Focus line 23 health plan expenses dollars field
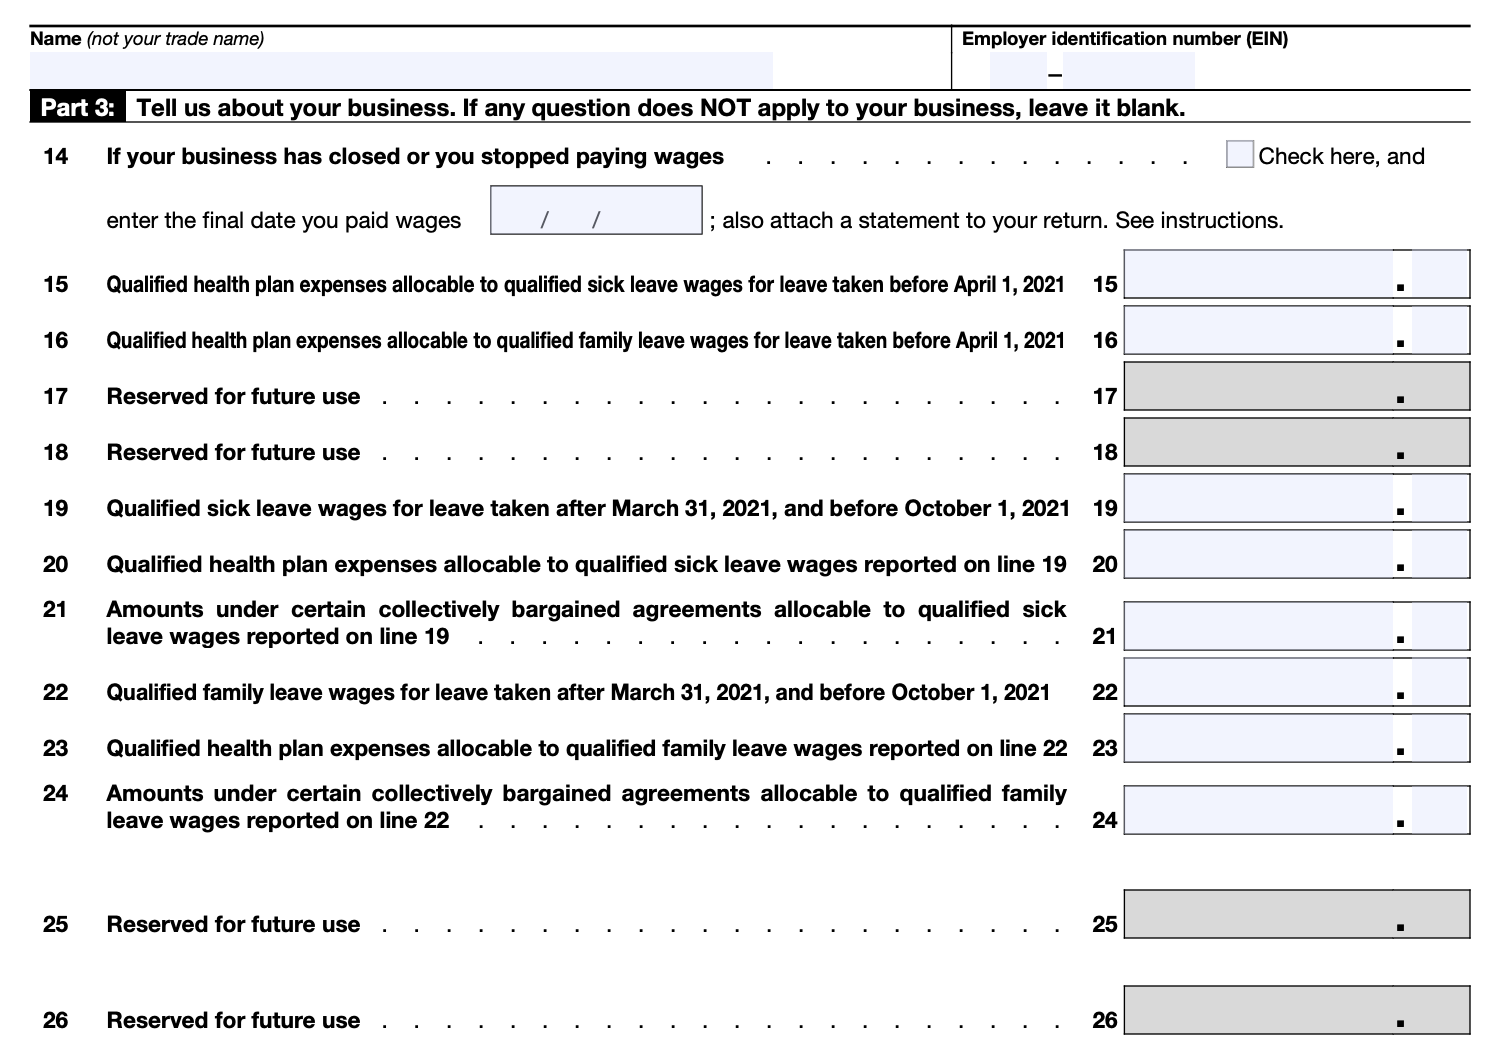The height and width of the screenshot is (1046, 1506). (x=1258, y=738)
